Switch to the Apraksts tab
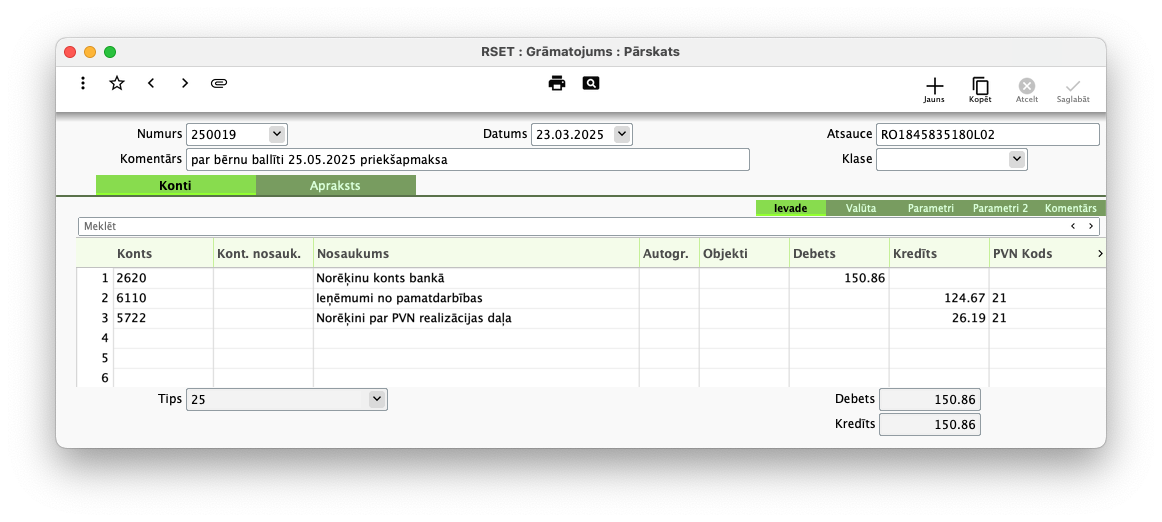 (336, 185)
